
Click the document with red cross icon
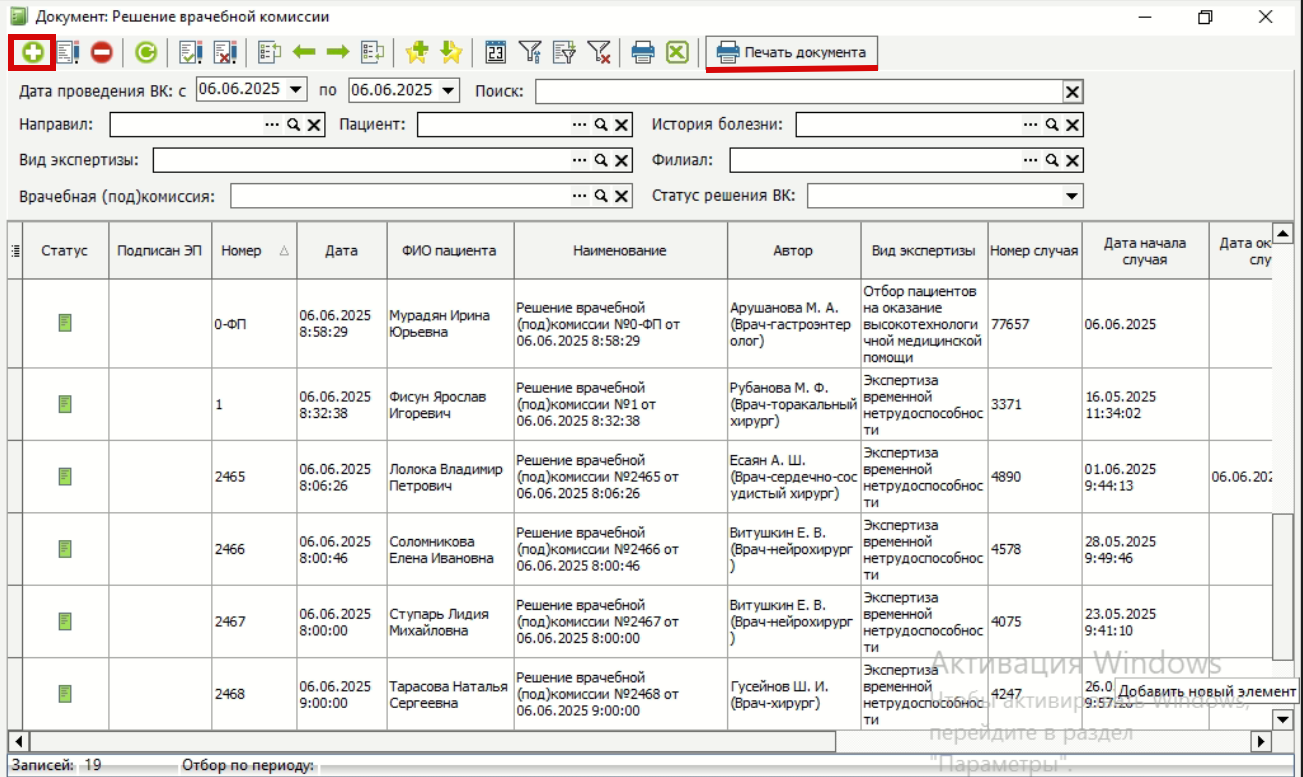click(x=224, y=53)
